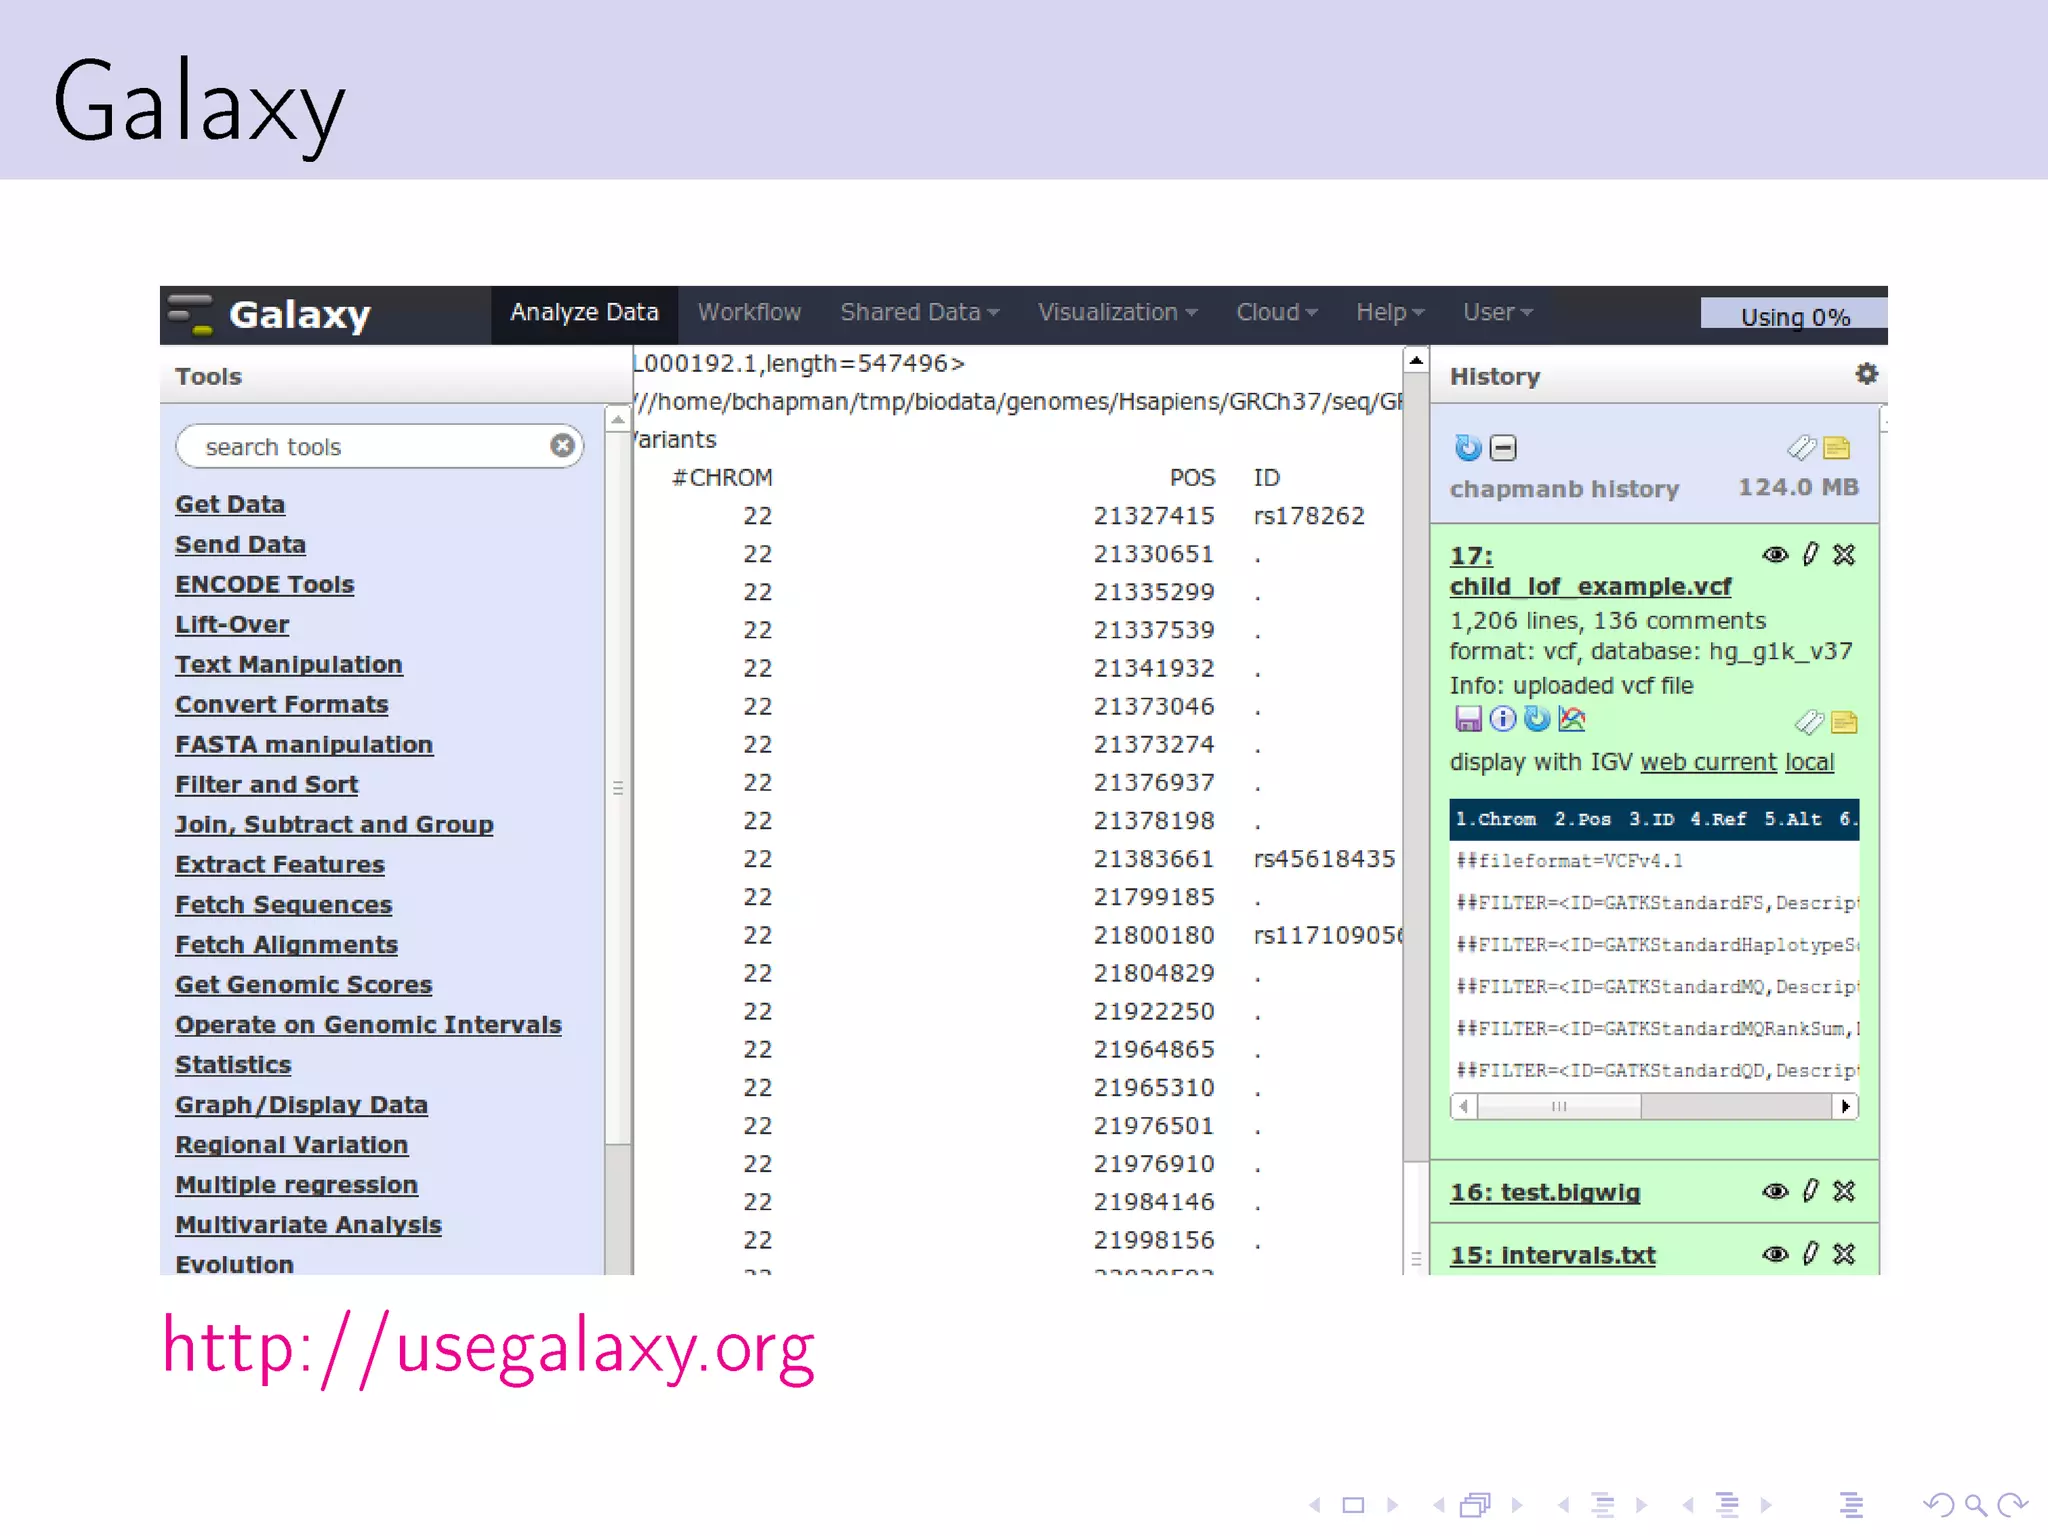Open the http://usegalaxy.org link
2048x1536 pixels.
[489, 1347]
